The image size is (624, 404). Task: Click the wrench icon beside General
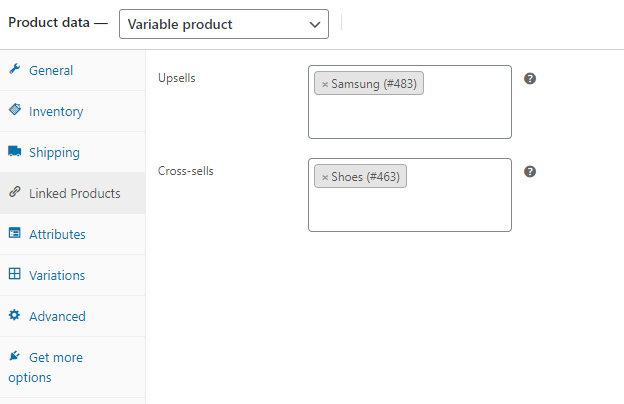[14, 70]
